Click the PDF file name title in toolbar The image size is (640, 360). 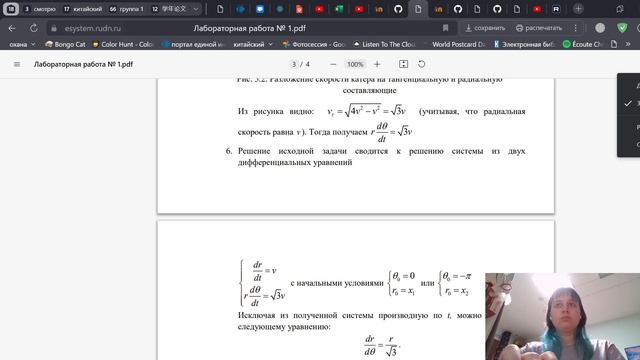(83, 64)
